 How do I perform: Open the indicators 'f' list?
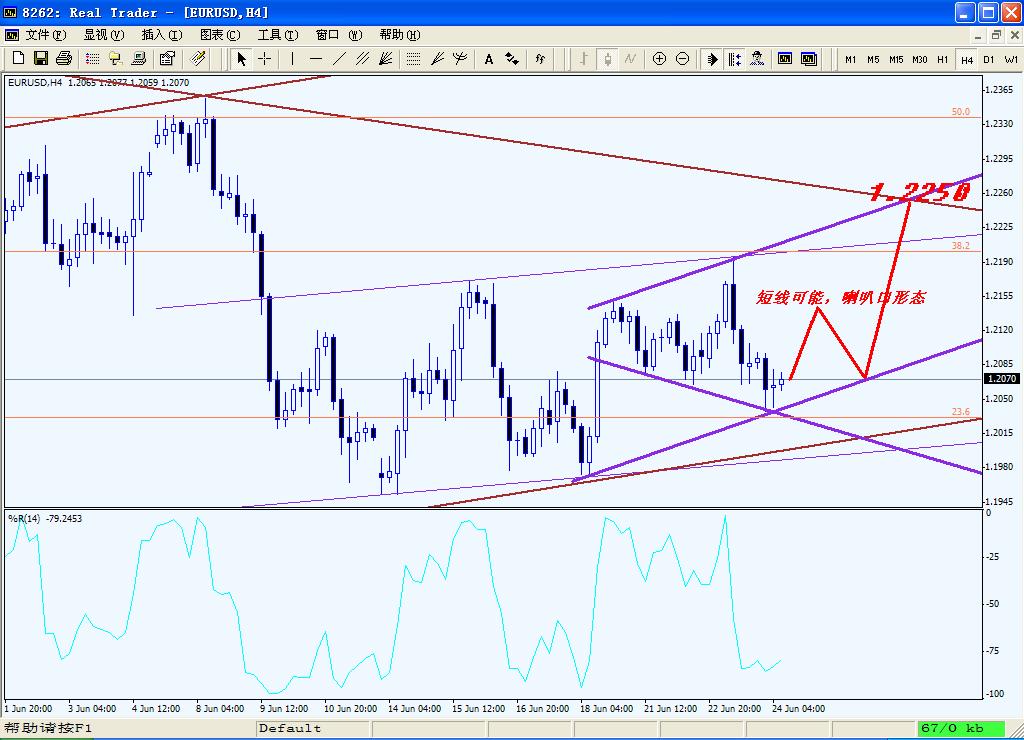(x=540, y=59)
